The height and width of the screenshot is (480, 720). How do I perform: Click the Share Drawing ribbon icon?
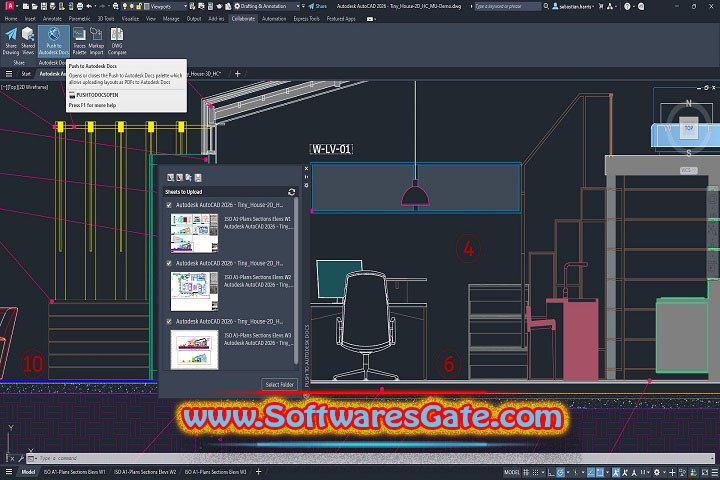(11, 41)
